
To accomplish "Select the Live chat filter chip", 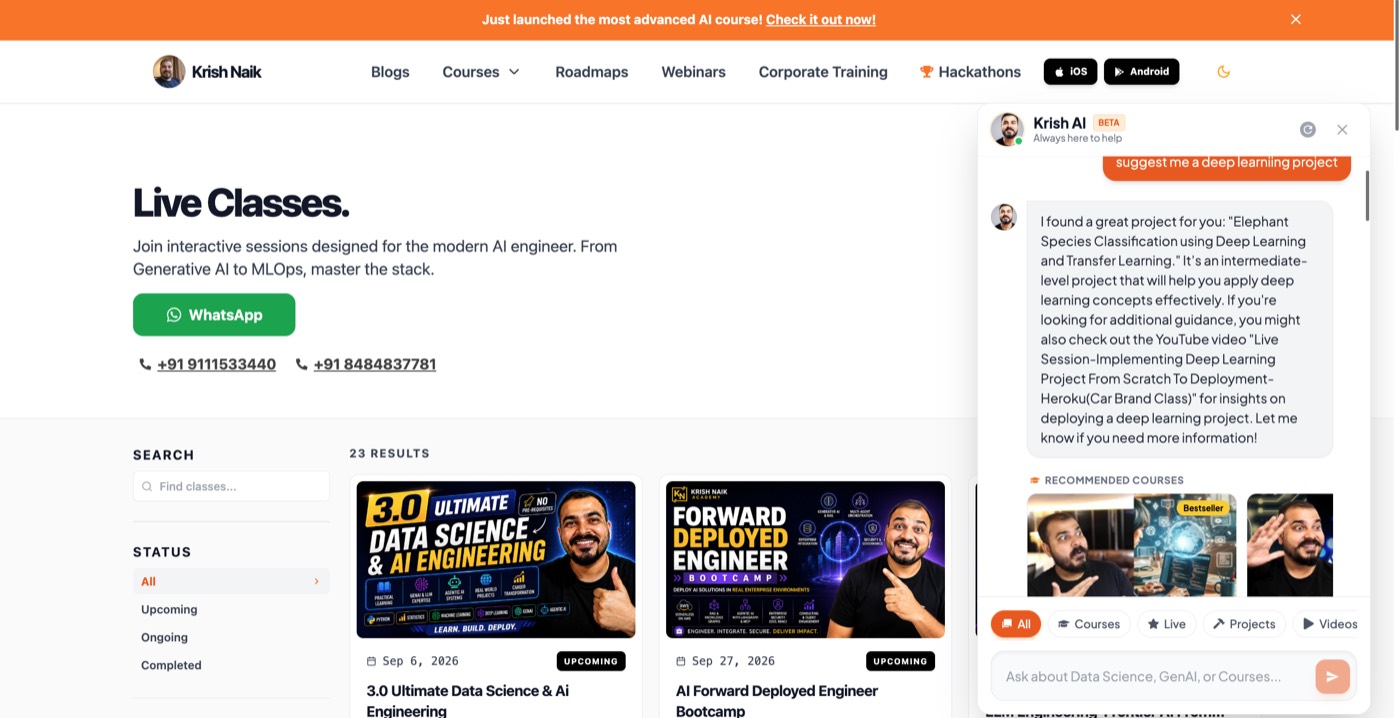I will 1166,624.
